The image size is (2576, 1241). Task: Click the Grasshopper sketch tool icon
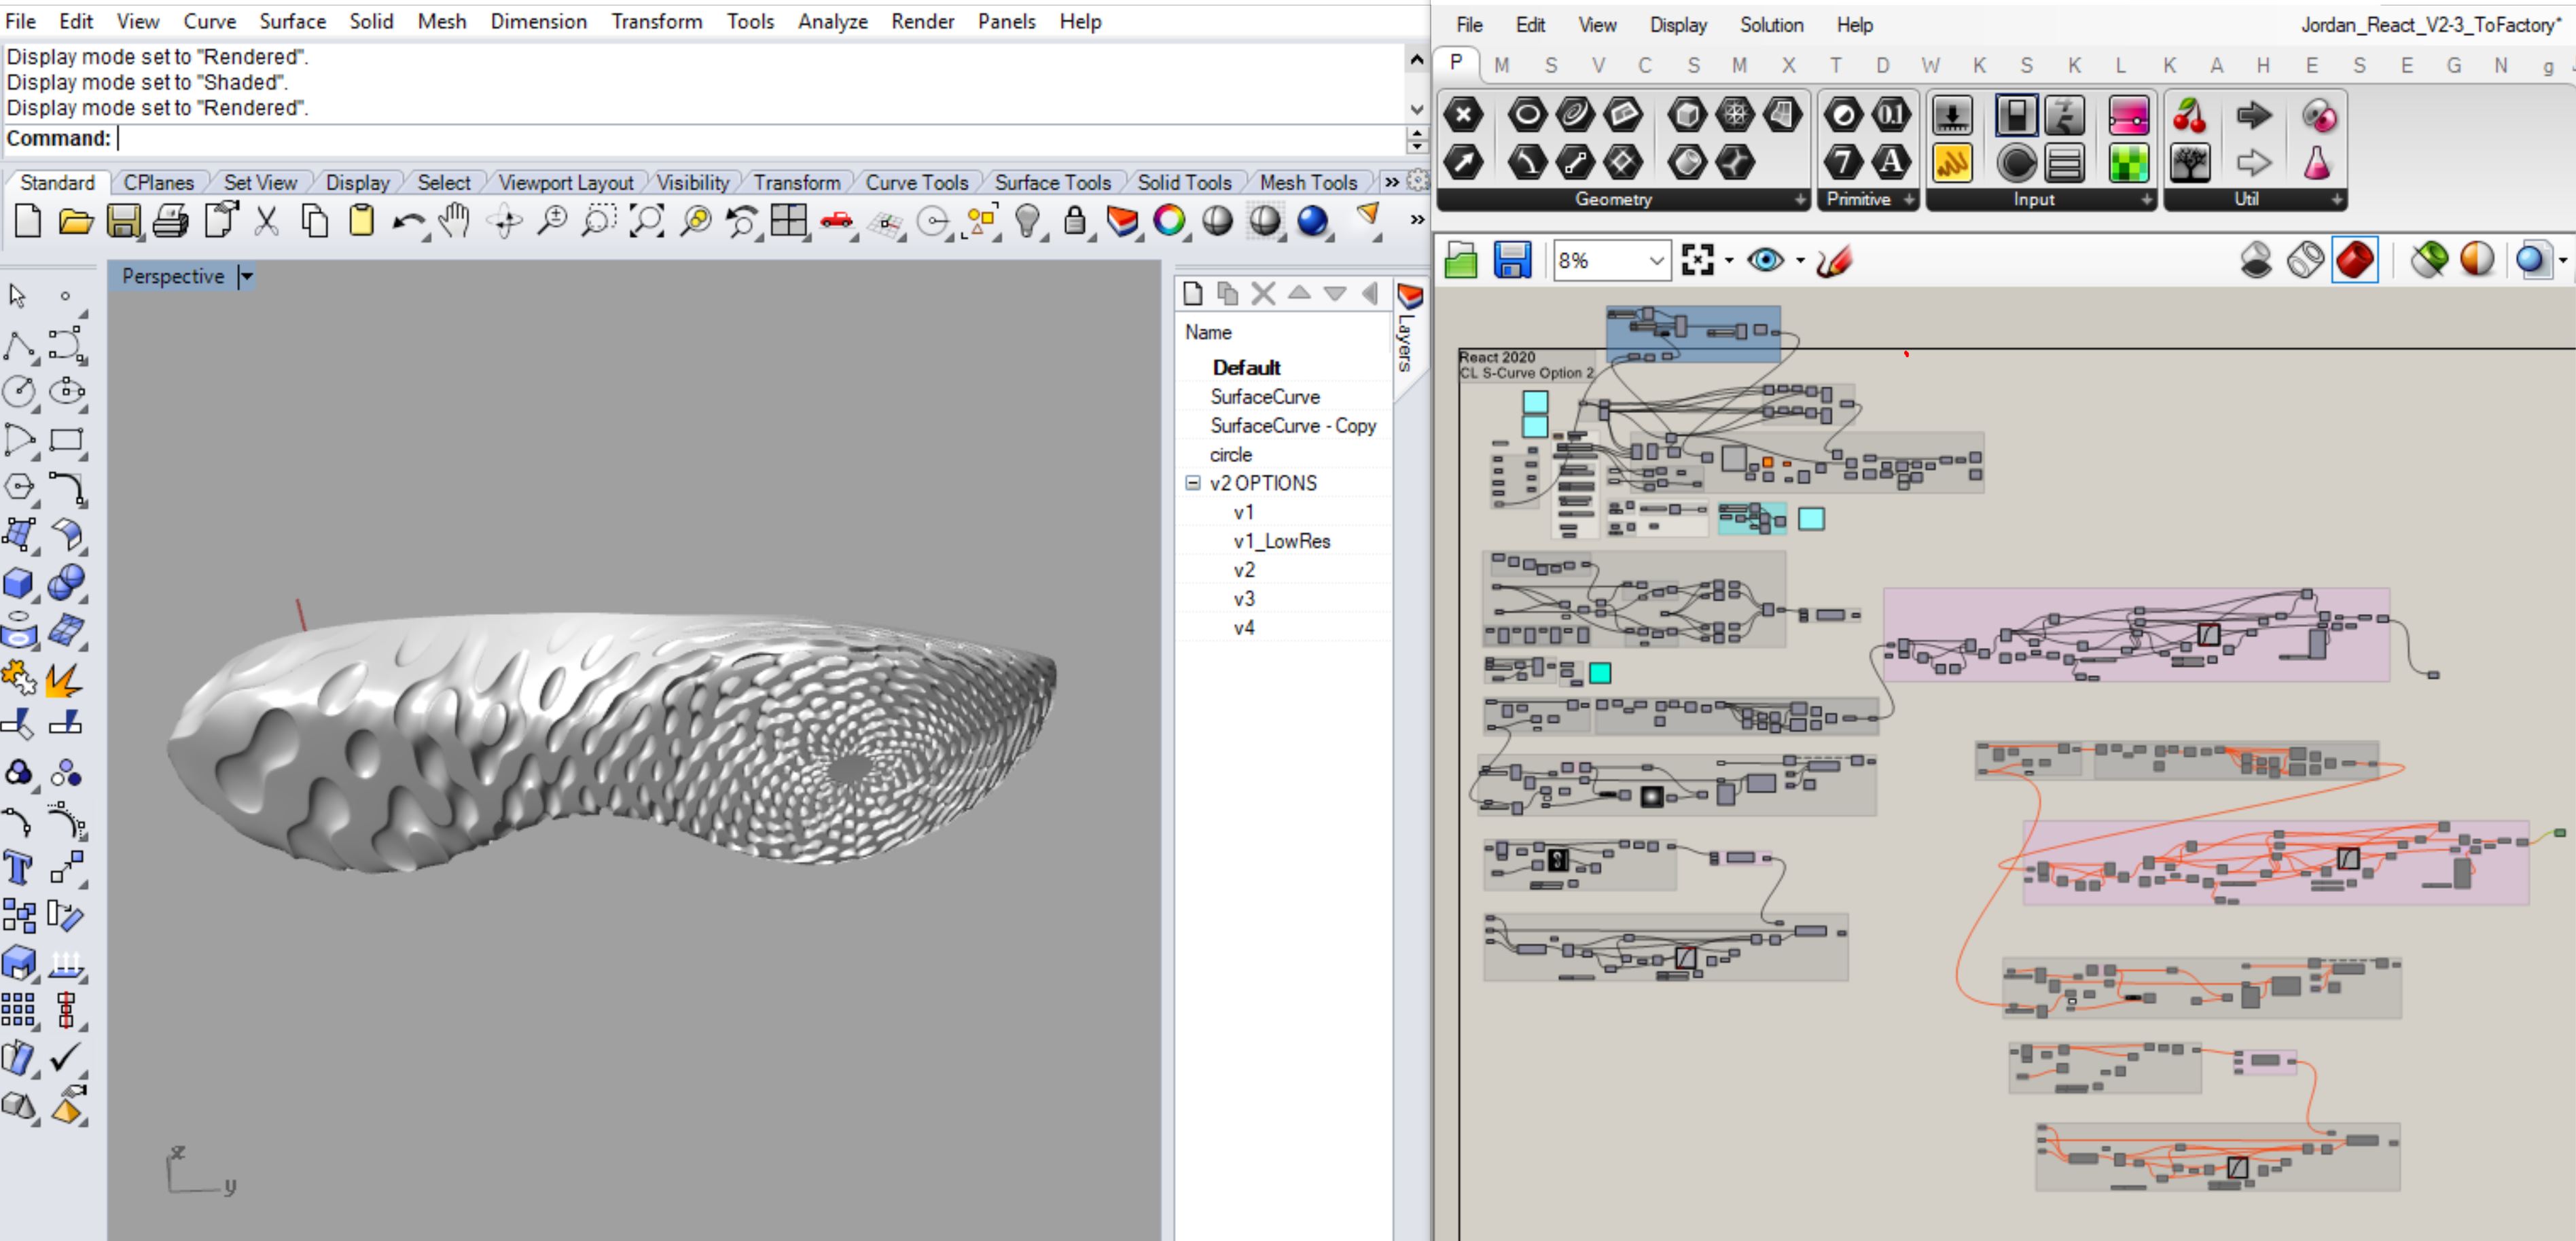1835,261
